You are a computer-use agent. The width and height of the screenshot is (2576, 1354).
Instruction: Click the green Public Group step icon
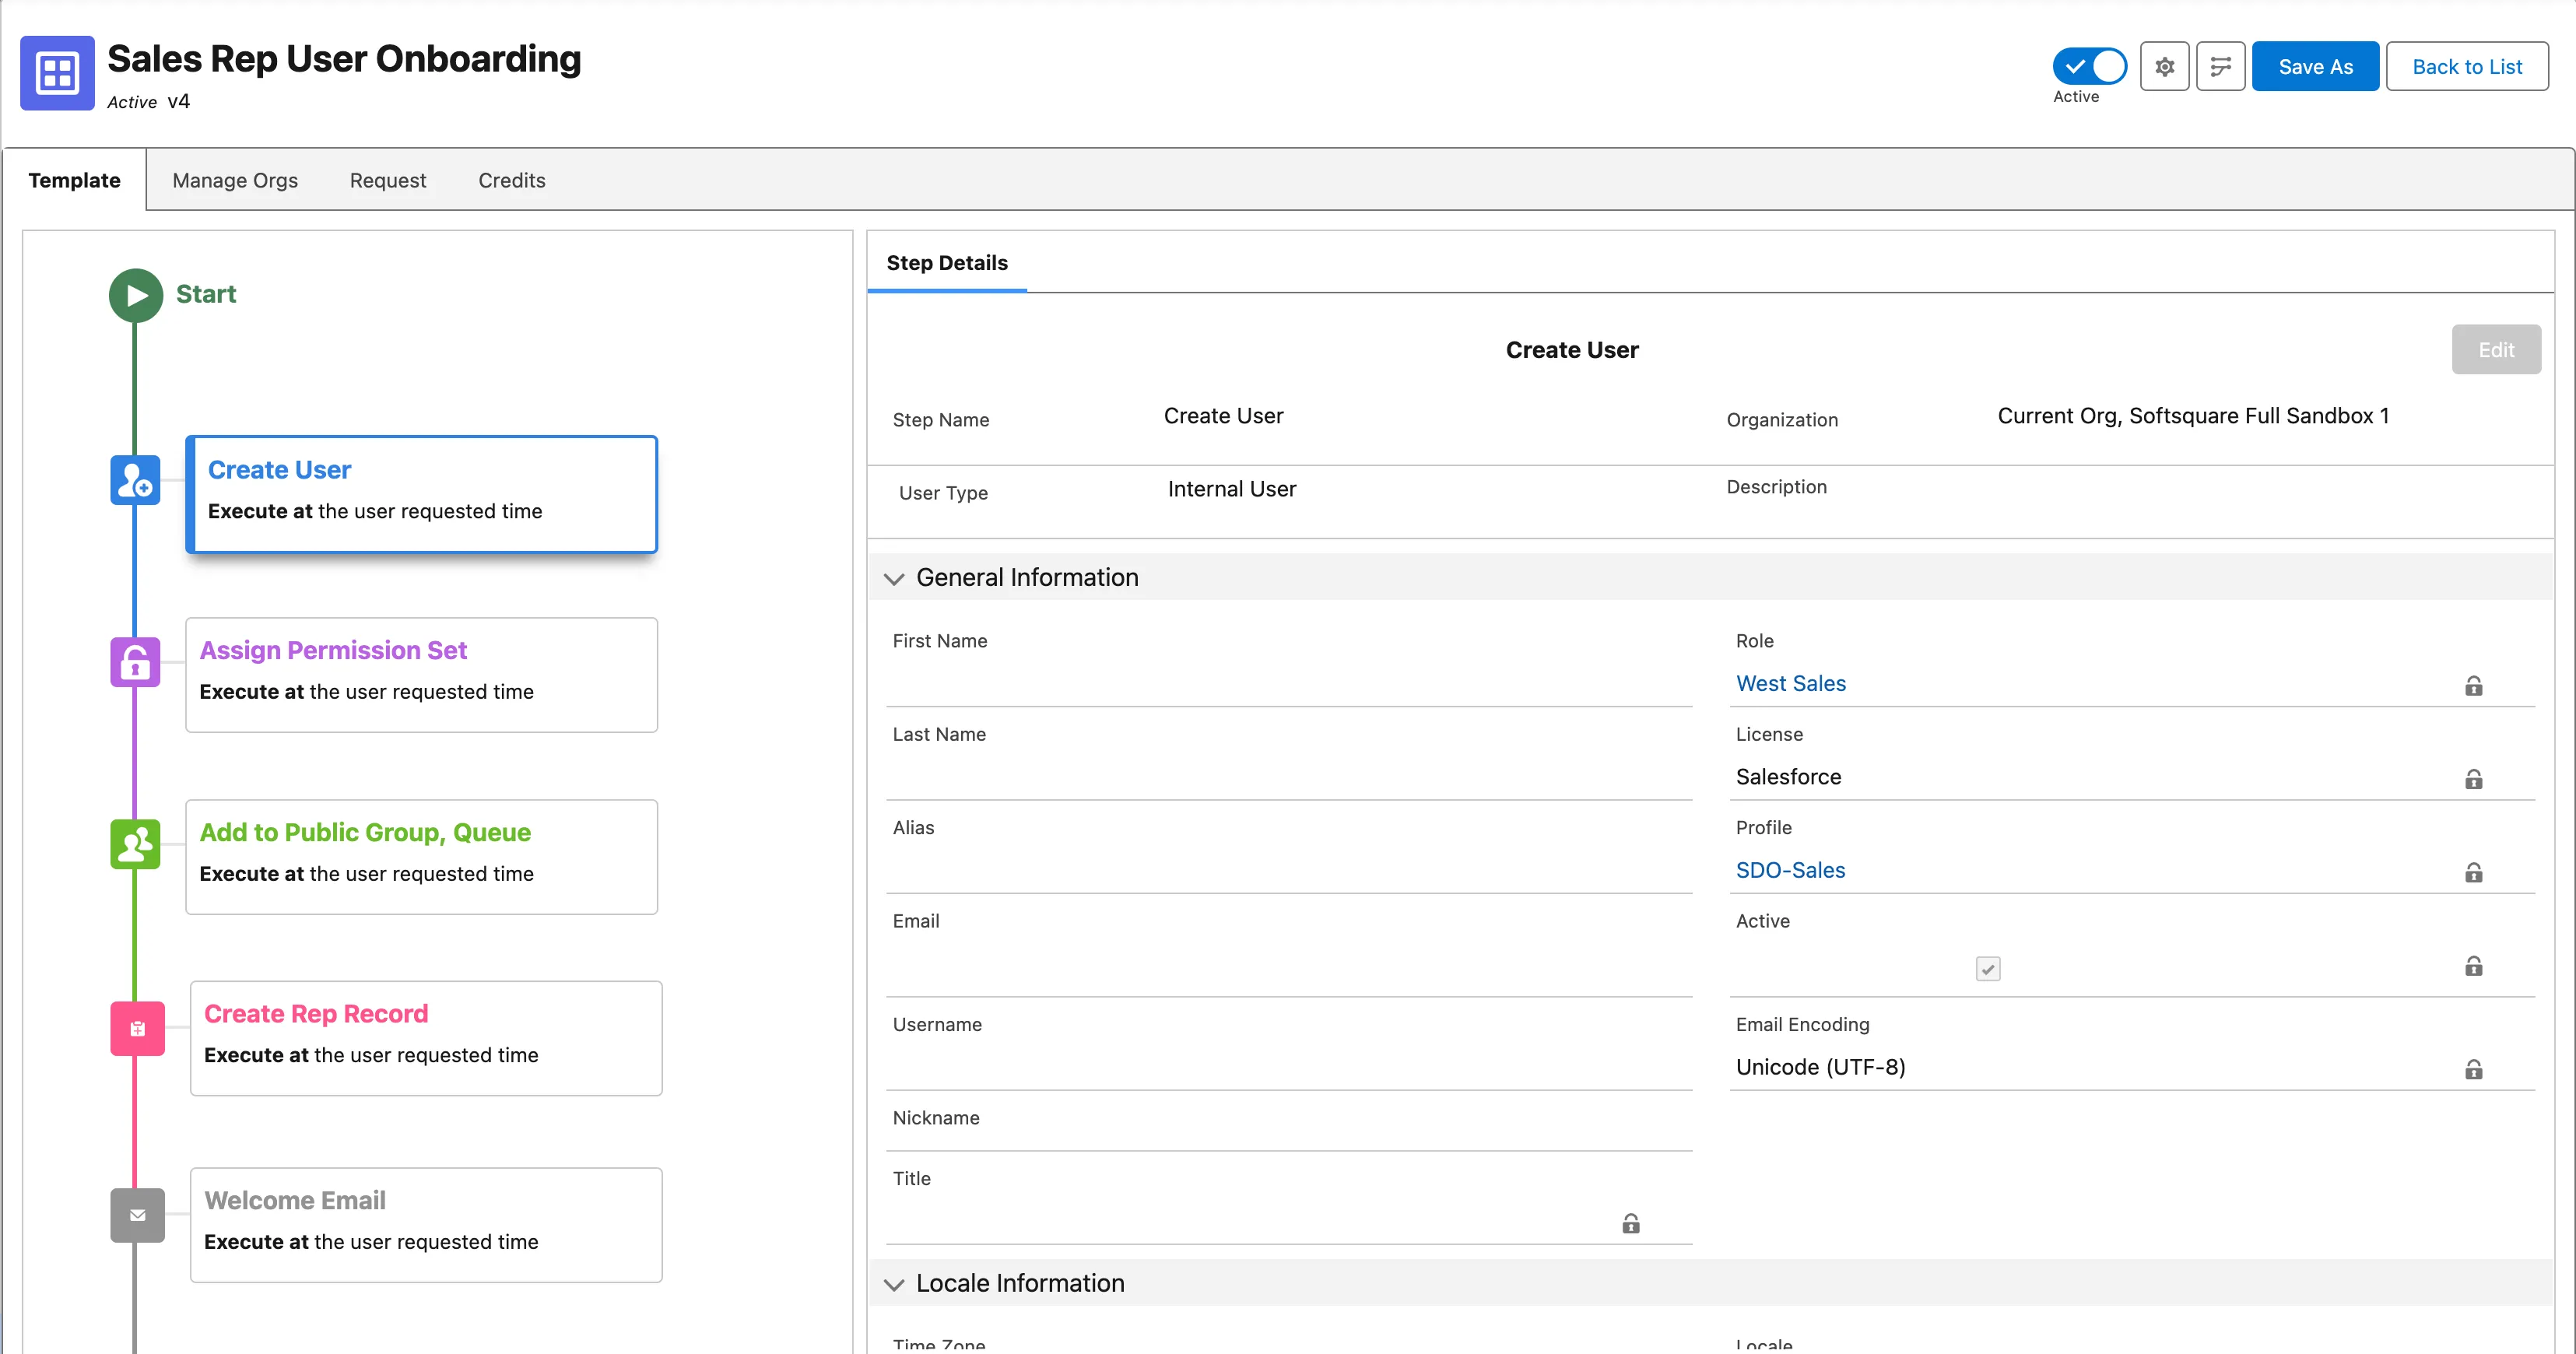click(x=135, y=844)
